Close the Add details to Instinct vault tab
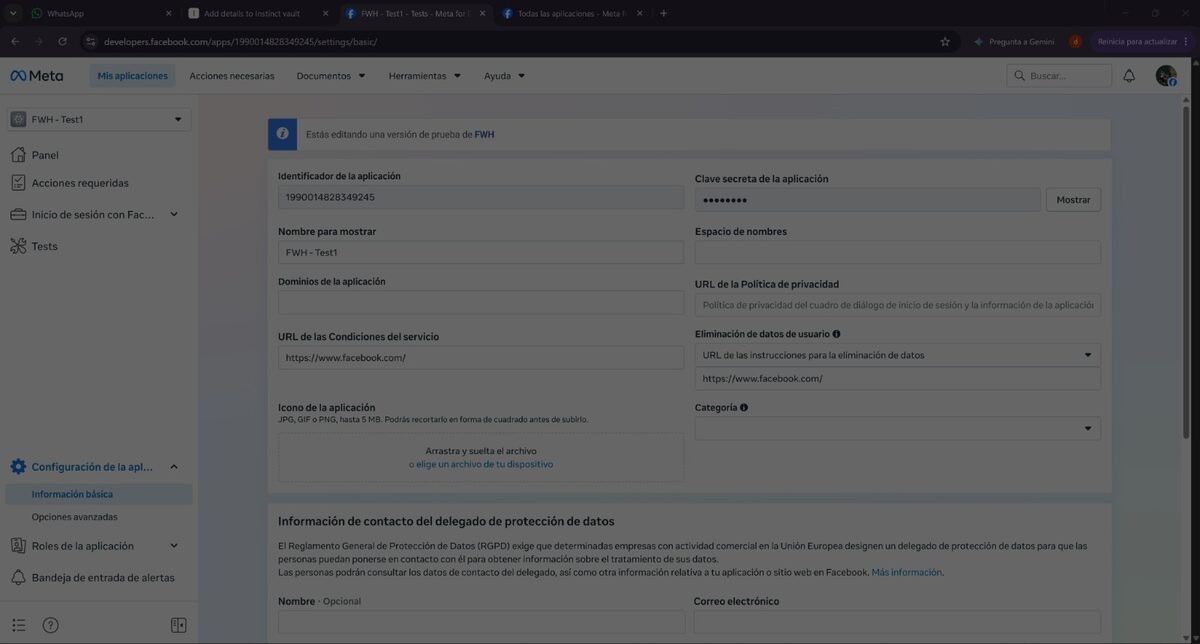Viewport: 1200px width, 644px height. pyautogui.click(x=325, y=14)
